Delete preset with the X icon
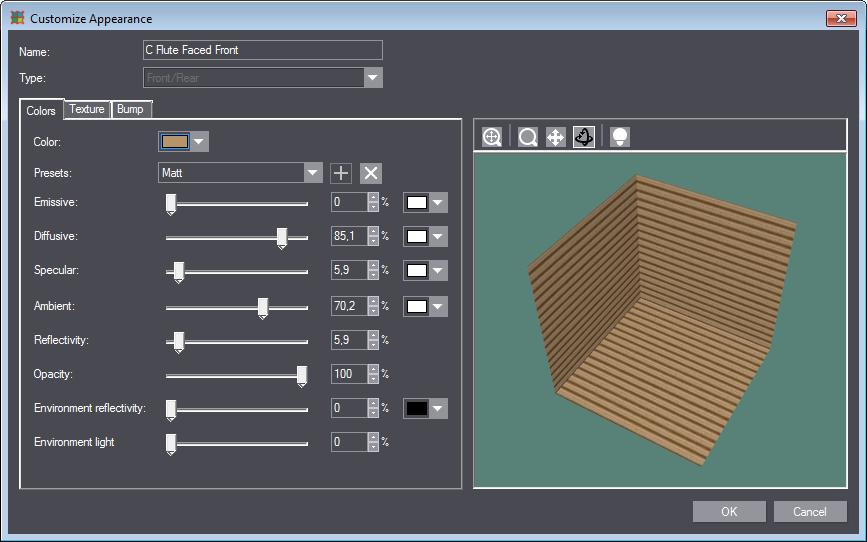Image resolution: width=867 pixels, height=542 pixels. point(371,173)
